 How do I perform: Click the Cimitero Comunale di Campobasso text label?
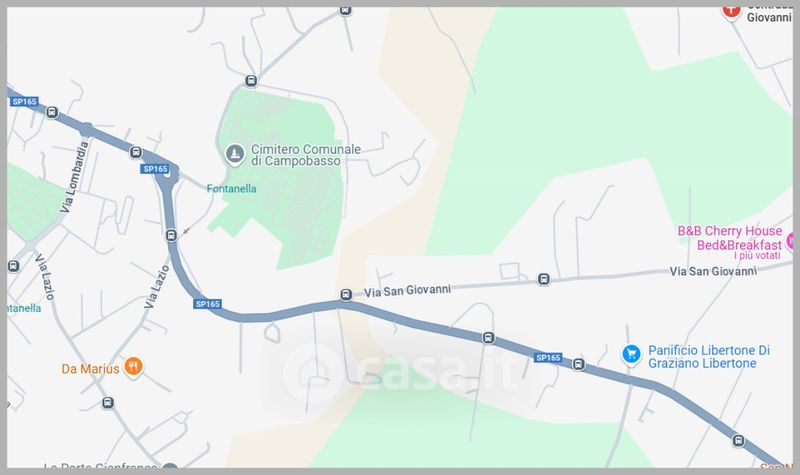(x=306, y=155)
